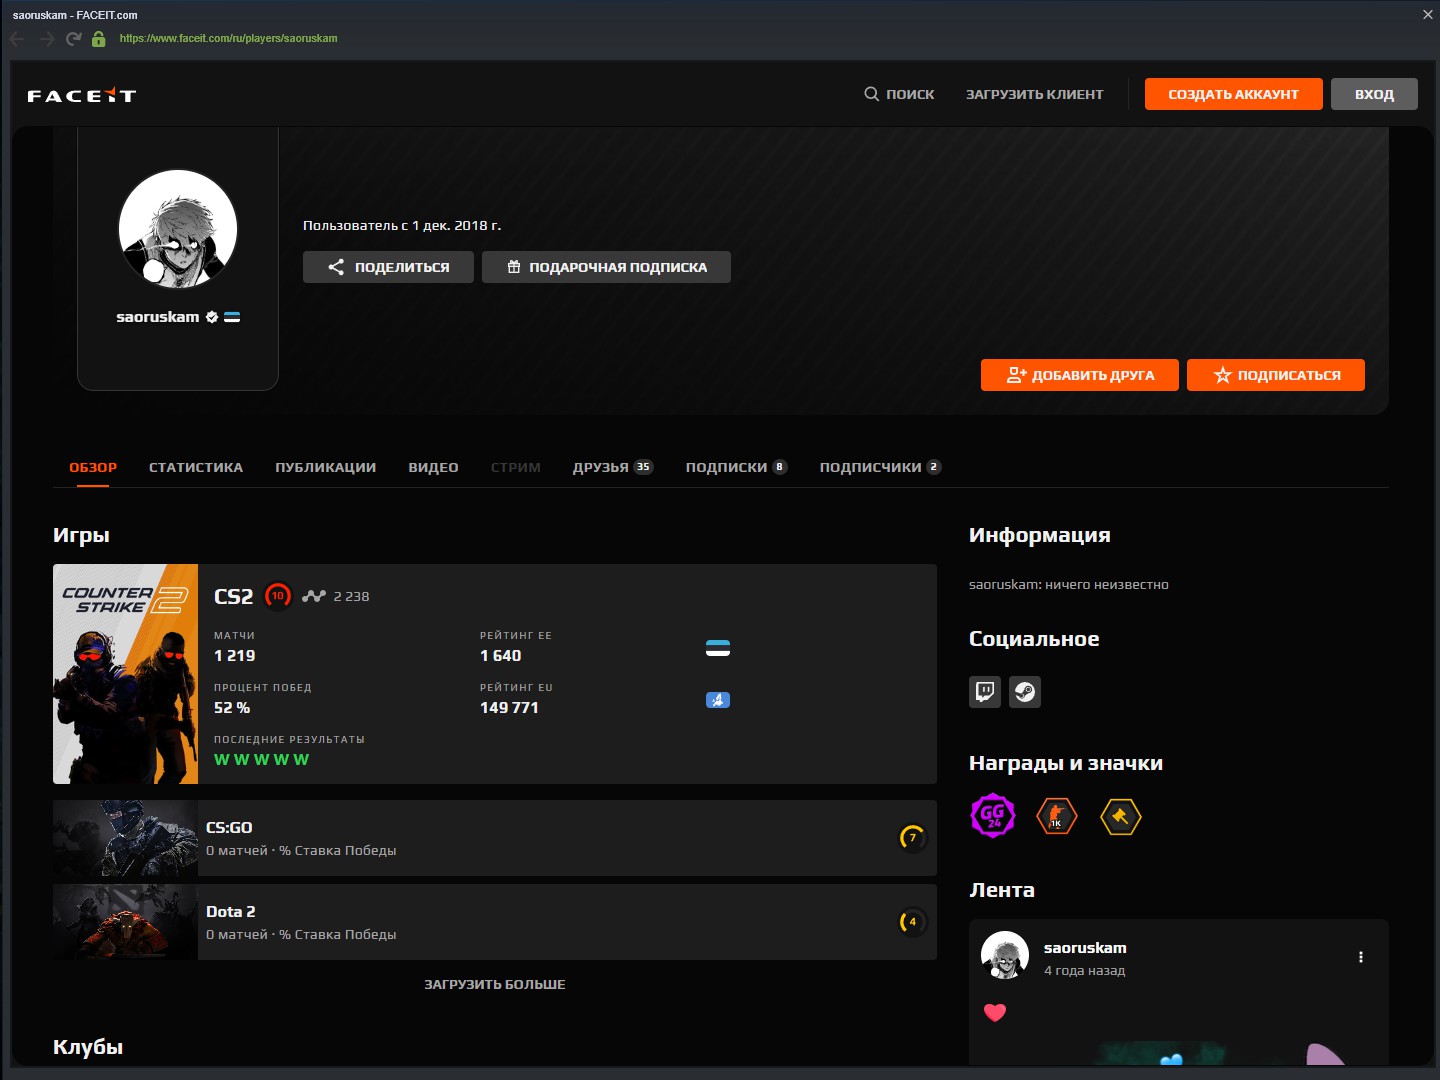Click the 52 % win rate value
1440x1080 pixels.
coord(232,708)
